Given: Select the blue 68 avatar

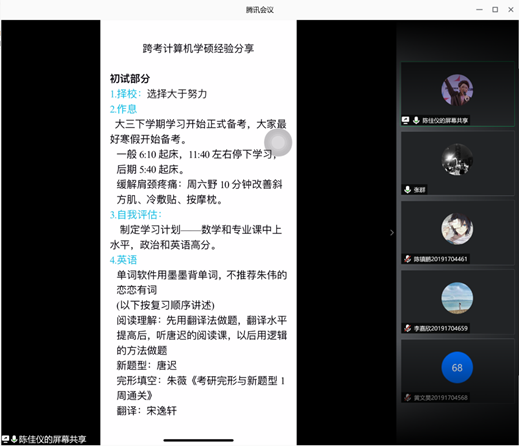Looking at the screenshot, I should [457, 367].
